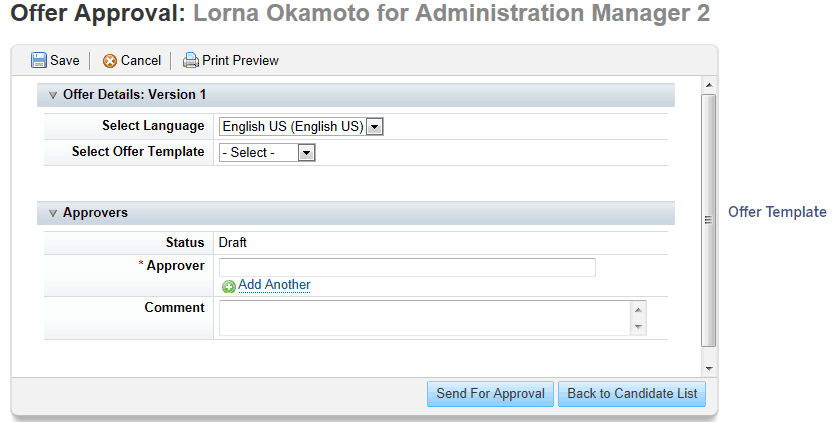Collapse the Offer Details: Version 1 section
The width and height of the screenshot is (839, 422).
(x=52, y=95)
